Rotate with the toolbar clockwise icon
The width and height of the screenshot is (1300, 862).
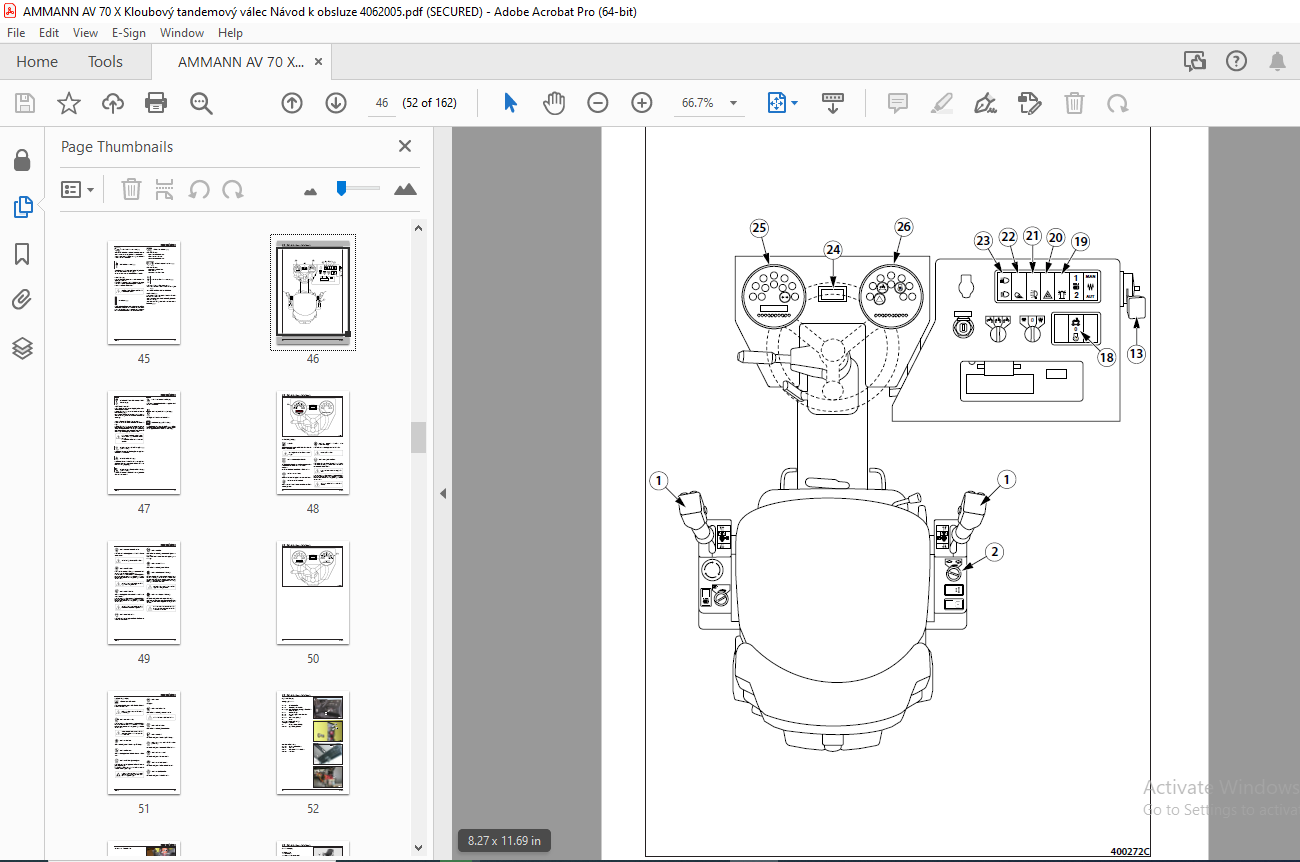pos(1117,103)
